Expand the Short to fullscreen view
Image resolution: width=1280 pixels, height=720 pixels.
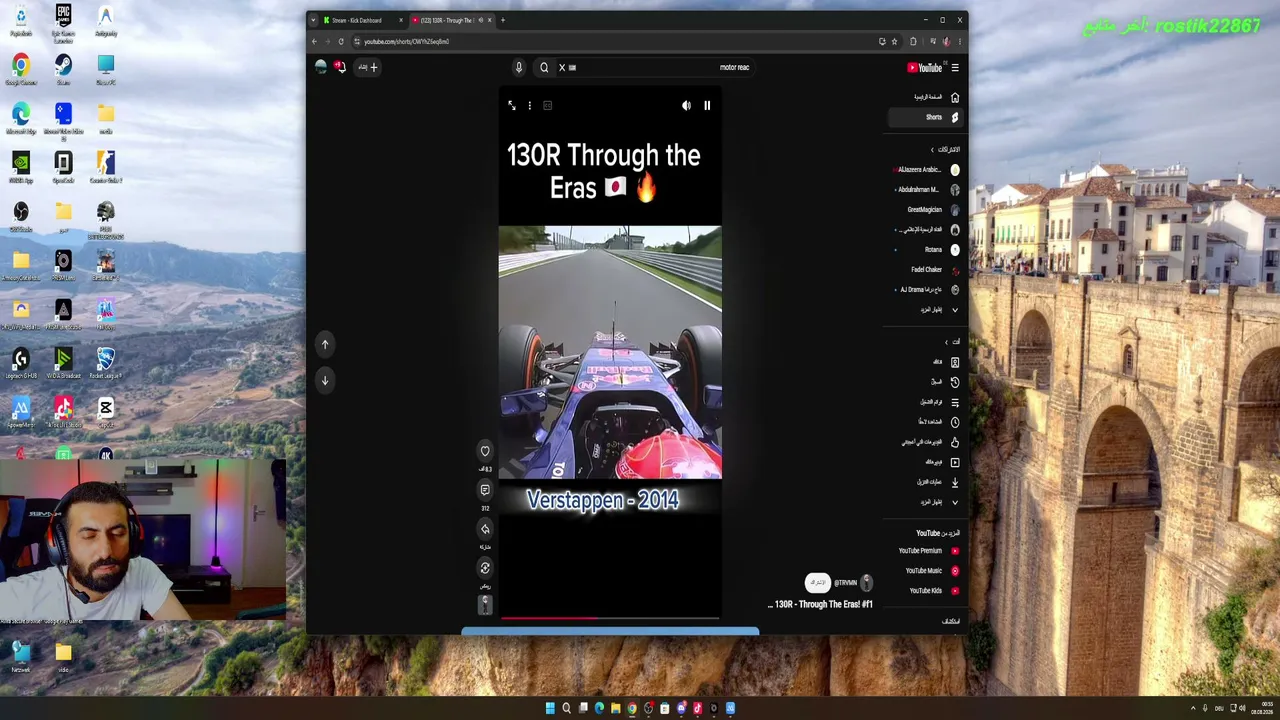pyautogui.click(x=512, y=105)
